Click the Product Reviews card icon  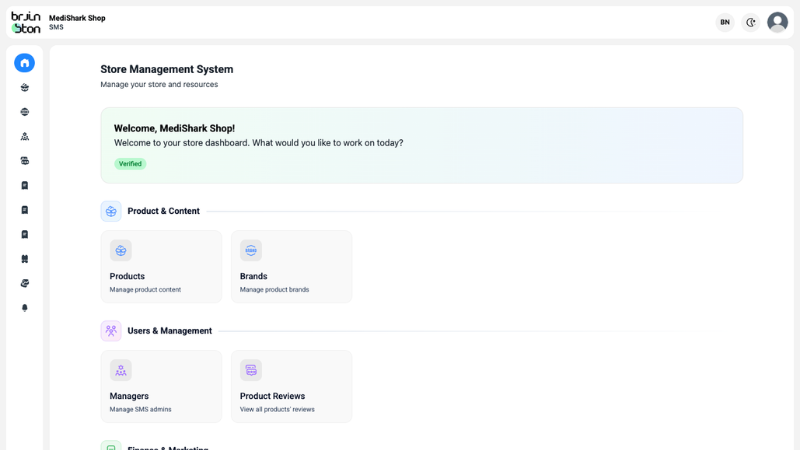(251, 370)
